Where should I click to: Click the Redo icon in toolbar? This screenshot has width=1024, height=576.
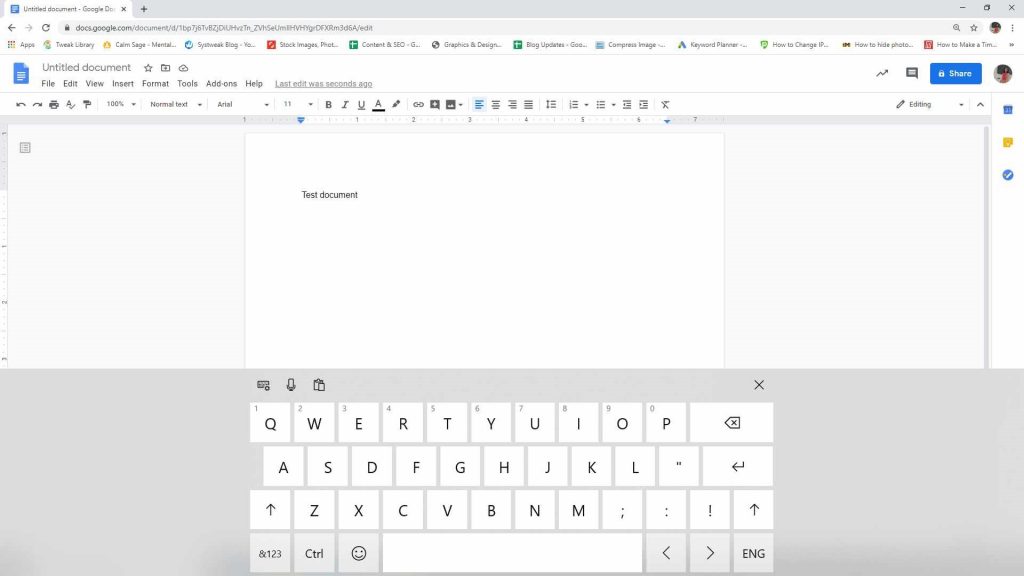point(37,104)
